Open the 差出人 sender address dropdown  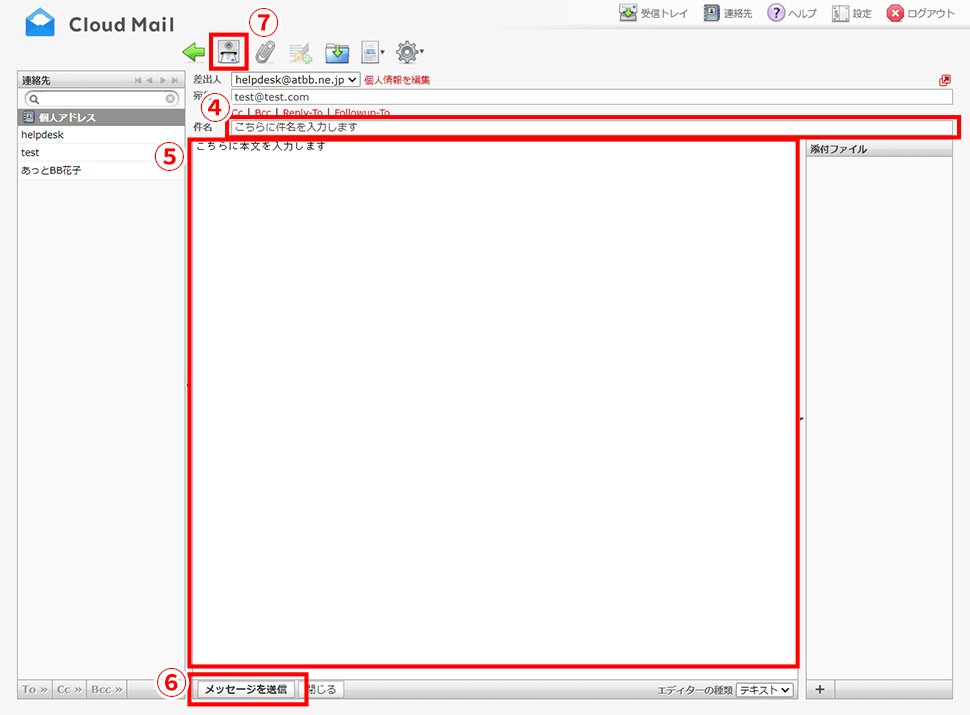tap(295, 80)
